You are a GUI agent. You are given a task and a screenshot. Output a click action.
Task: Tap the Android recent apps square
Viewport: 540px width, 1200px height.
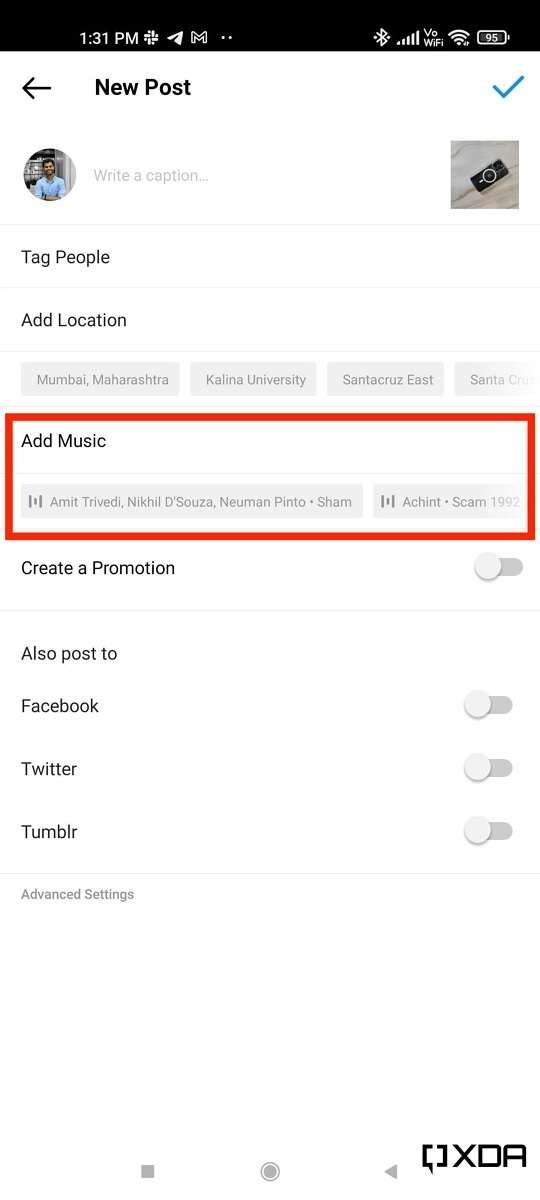click(x=148, y=1171)
